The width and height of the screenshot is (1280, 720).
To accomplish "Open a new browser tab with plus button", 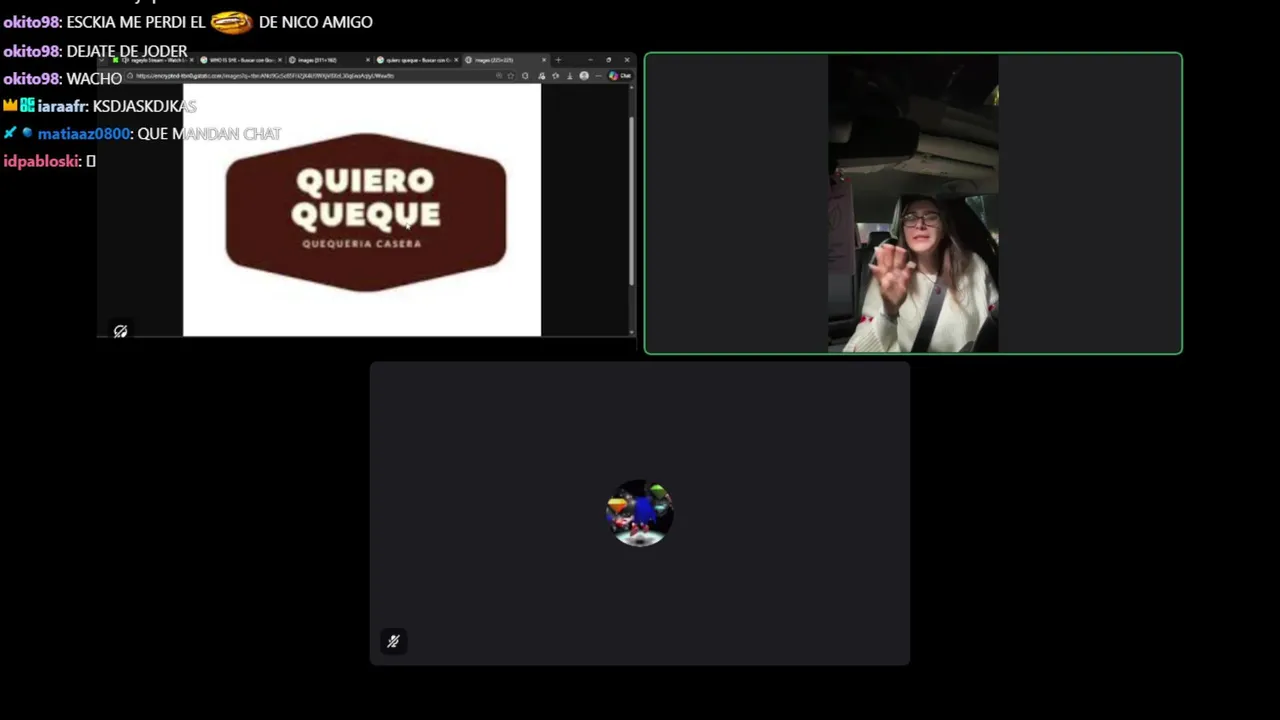I will coord(558,60).
